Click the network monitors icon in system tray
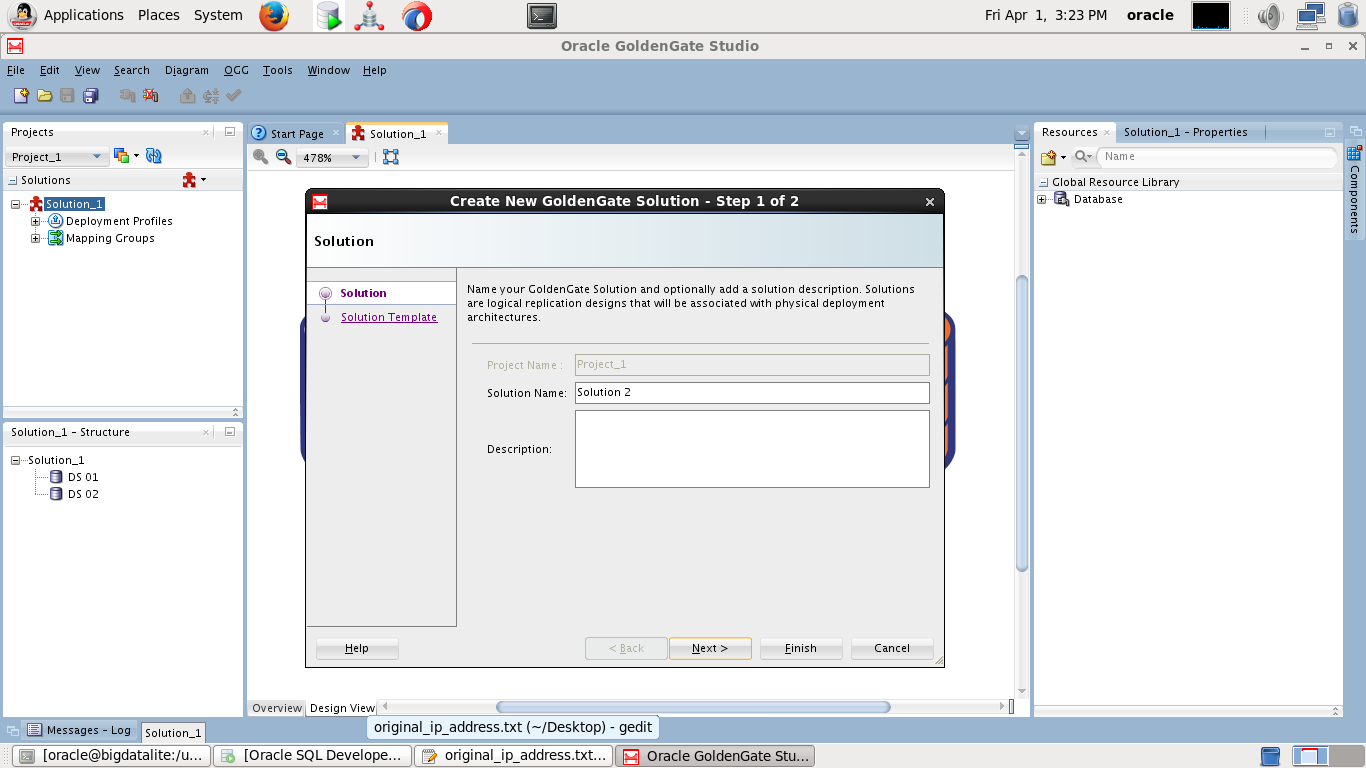Screen dimensions: 1366x768 [1311, 15]
